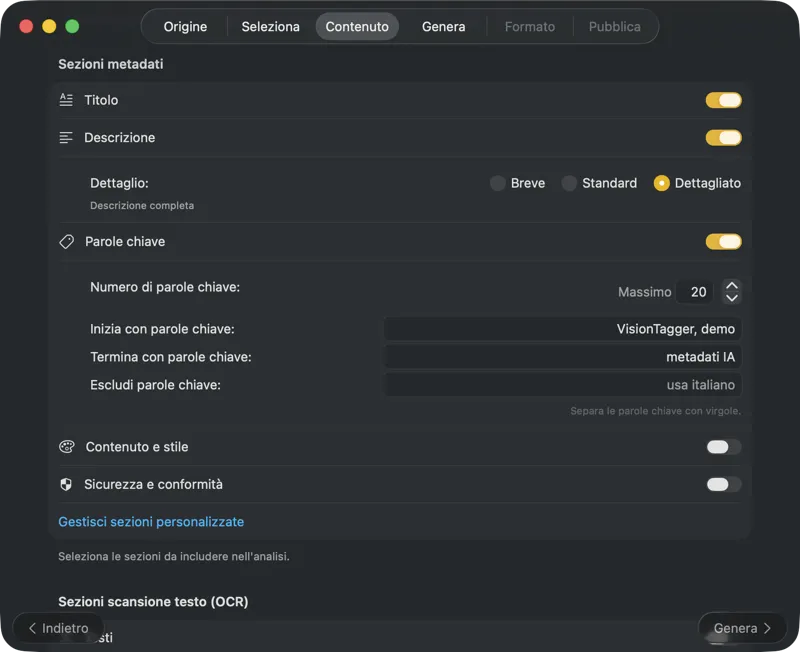This screenshot has width=800, height=652.
Task: Click the Descrizione paragraph lines icon
Action: pyautogui.click(x=66, y=138)
